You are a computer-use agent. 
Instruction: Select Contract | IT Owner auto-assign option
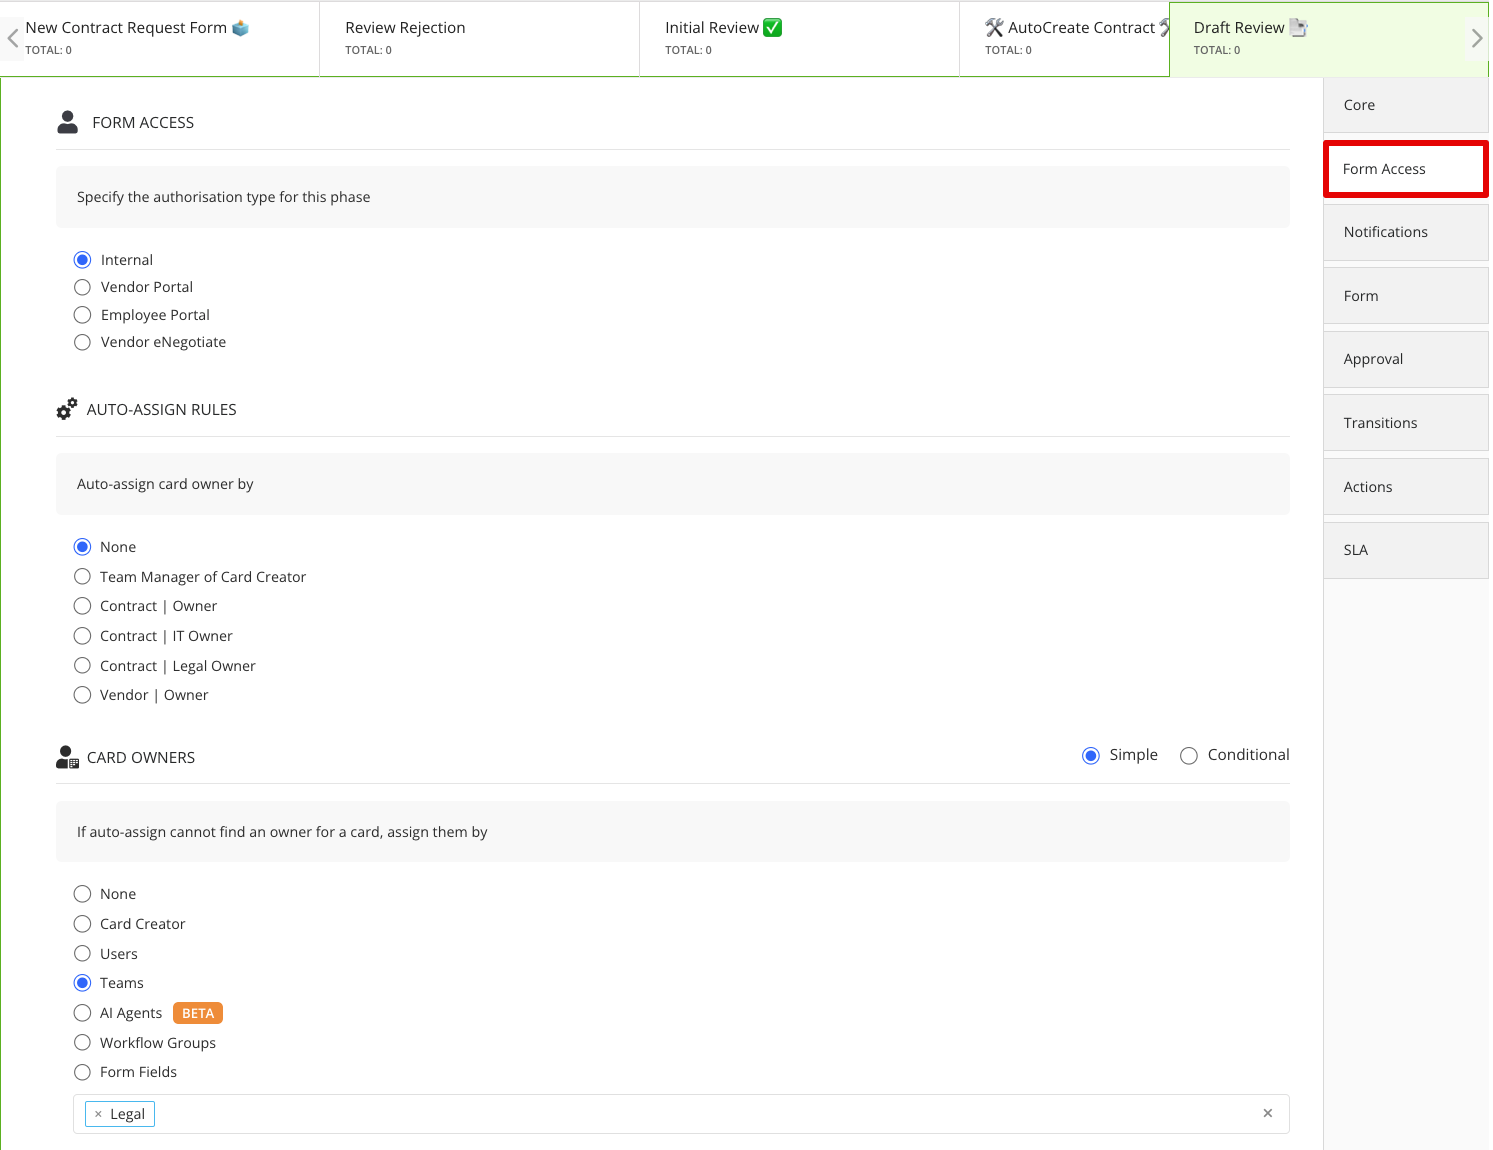[83, 636]
